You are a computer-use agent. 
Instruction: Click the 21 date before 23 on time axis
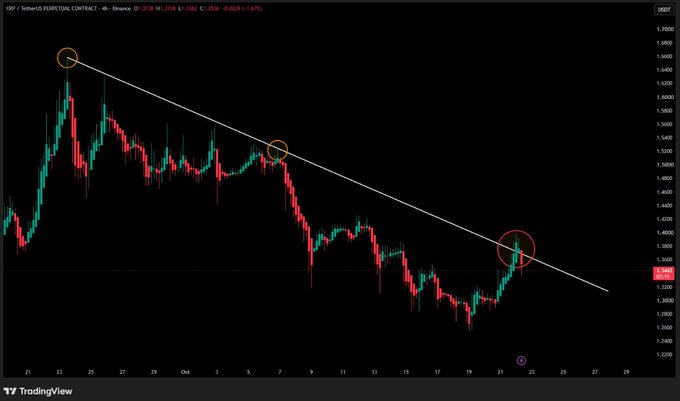click(x=28, y=372)
